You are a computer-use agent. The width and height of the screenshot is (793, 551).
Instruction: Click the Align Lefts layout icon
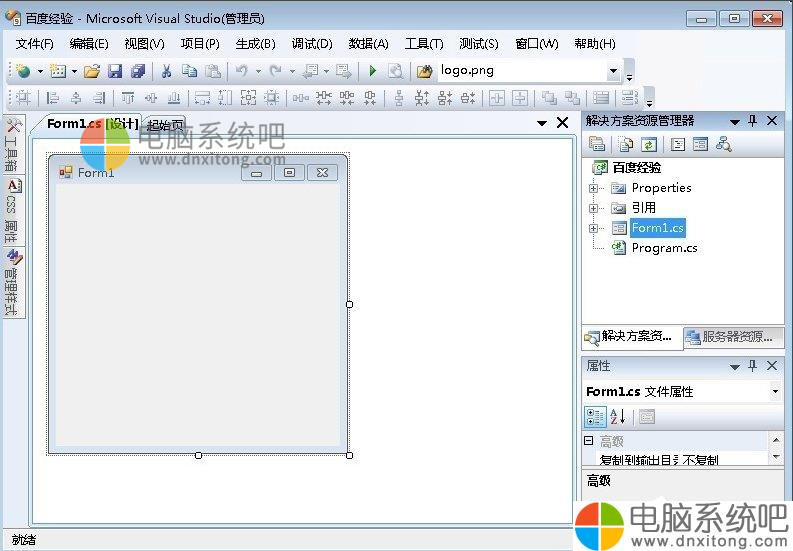[52, 98]
